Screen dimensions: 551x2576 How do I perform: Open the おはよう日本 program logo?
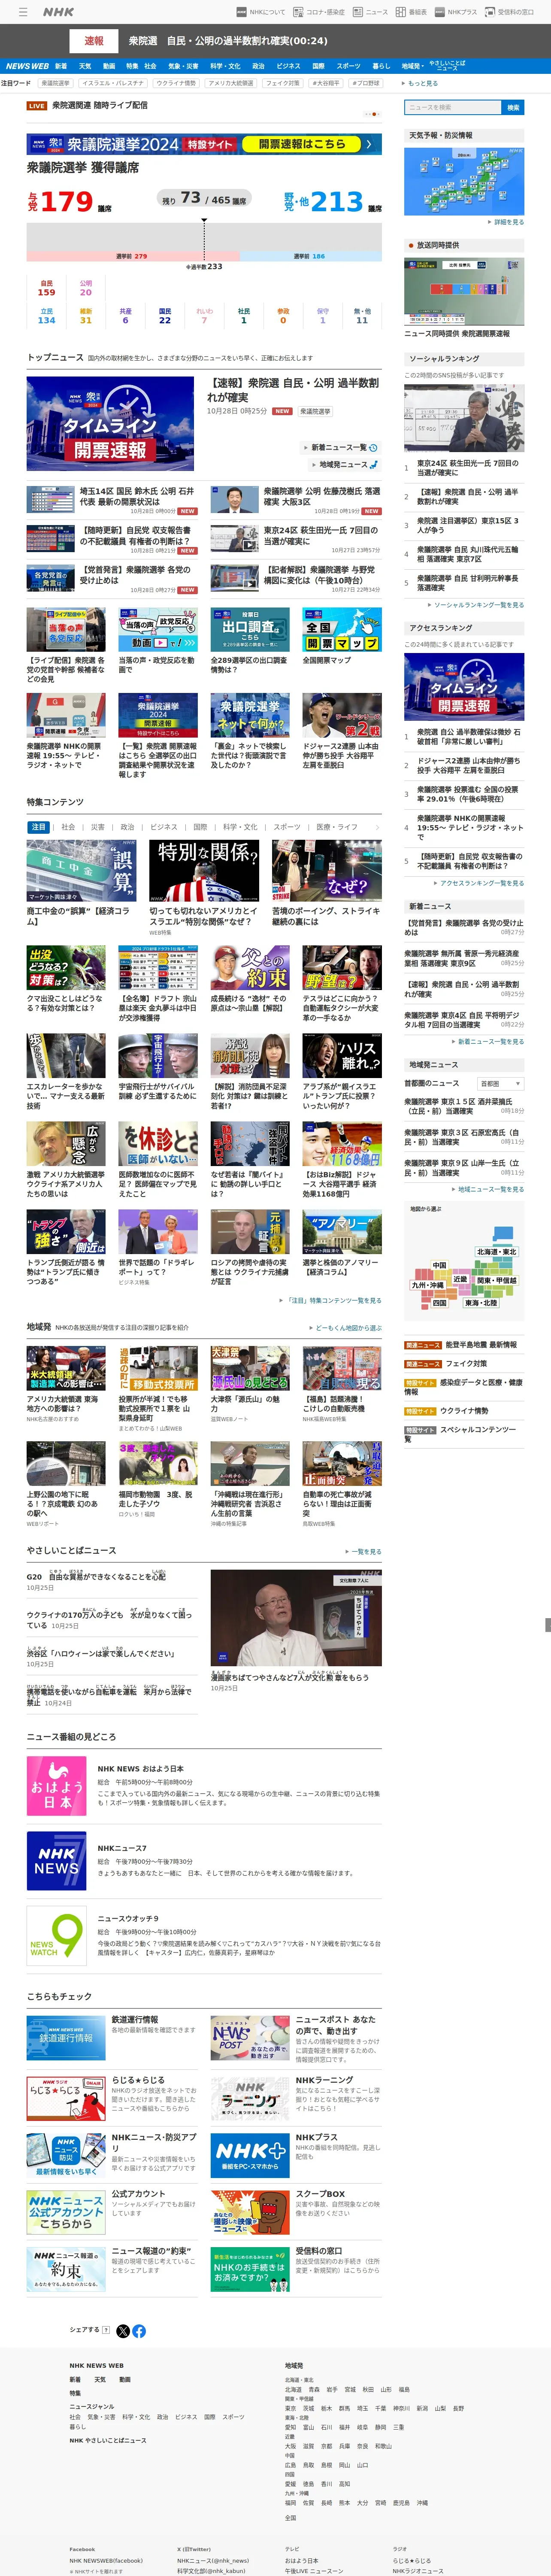point(56,1787)
